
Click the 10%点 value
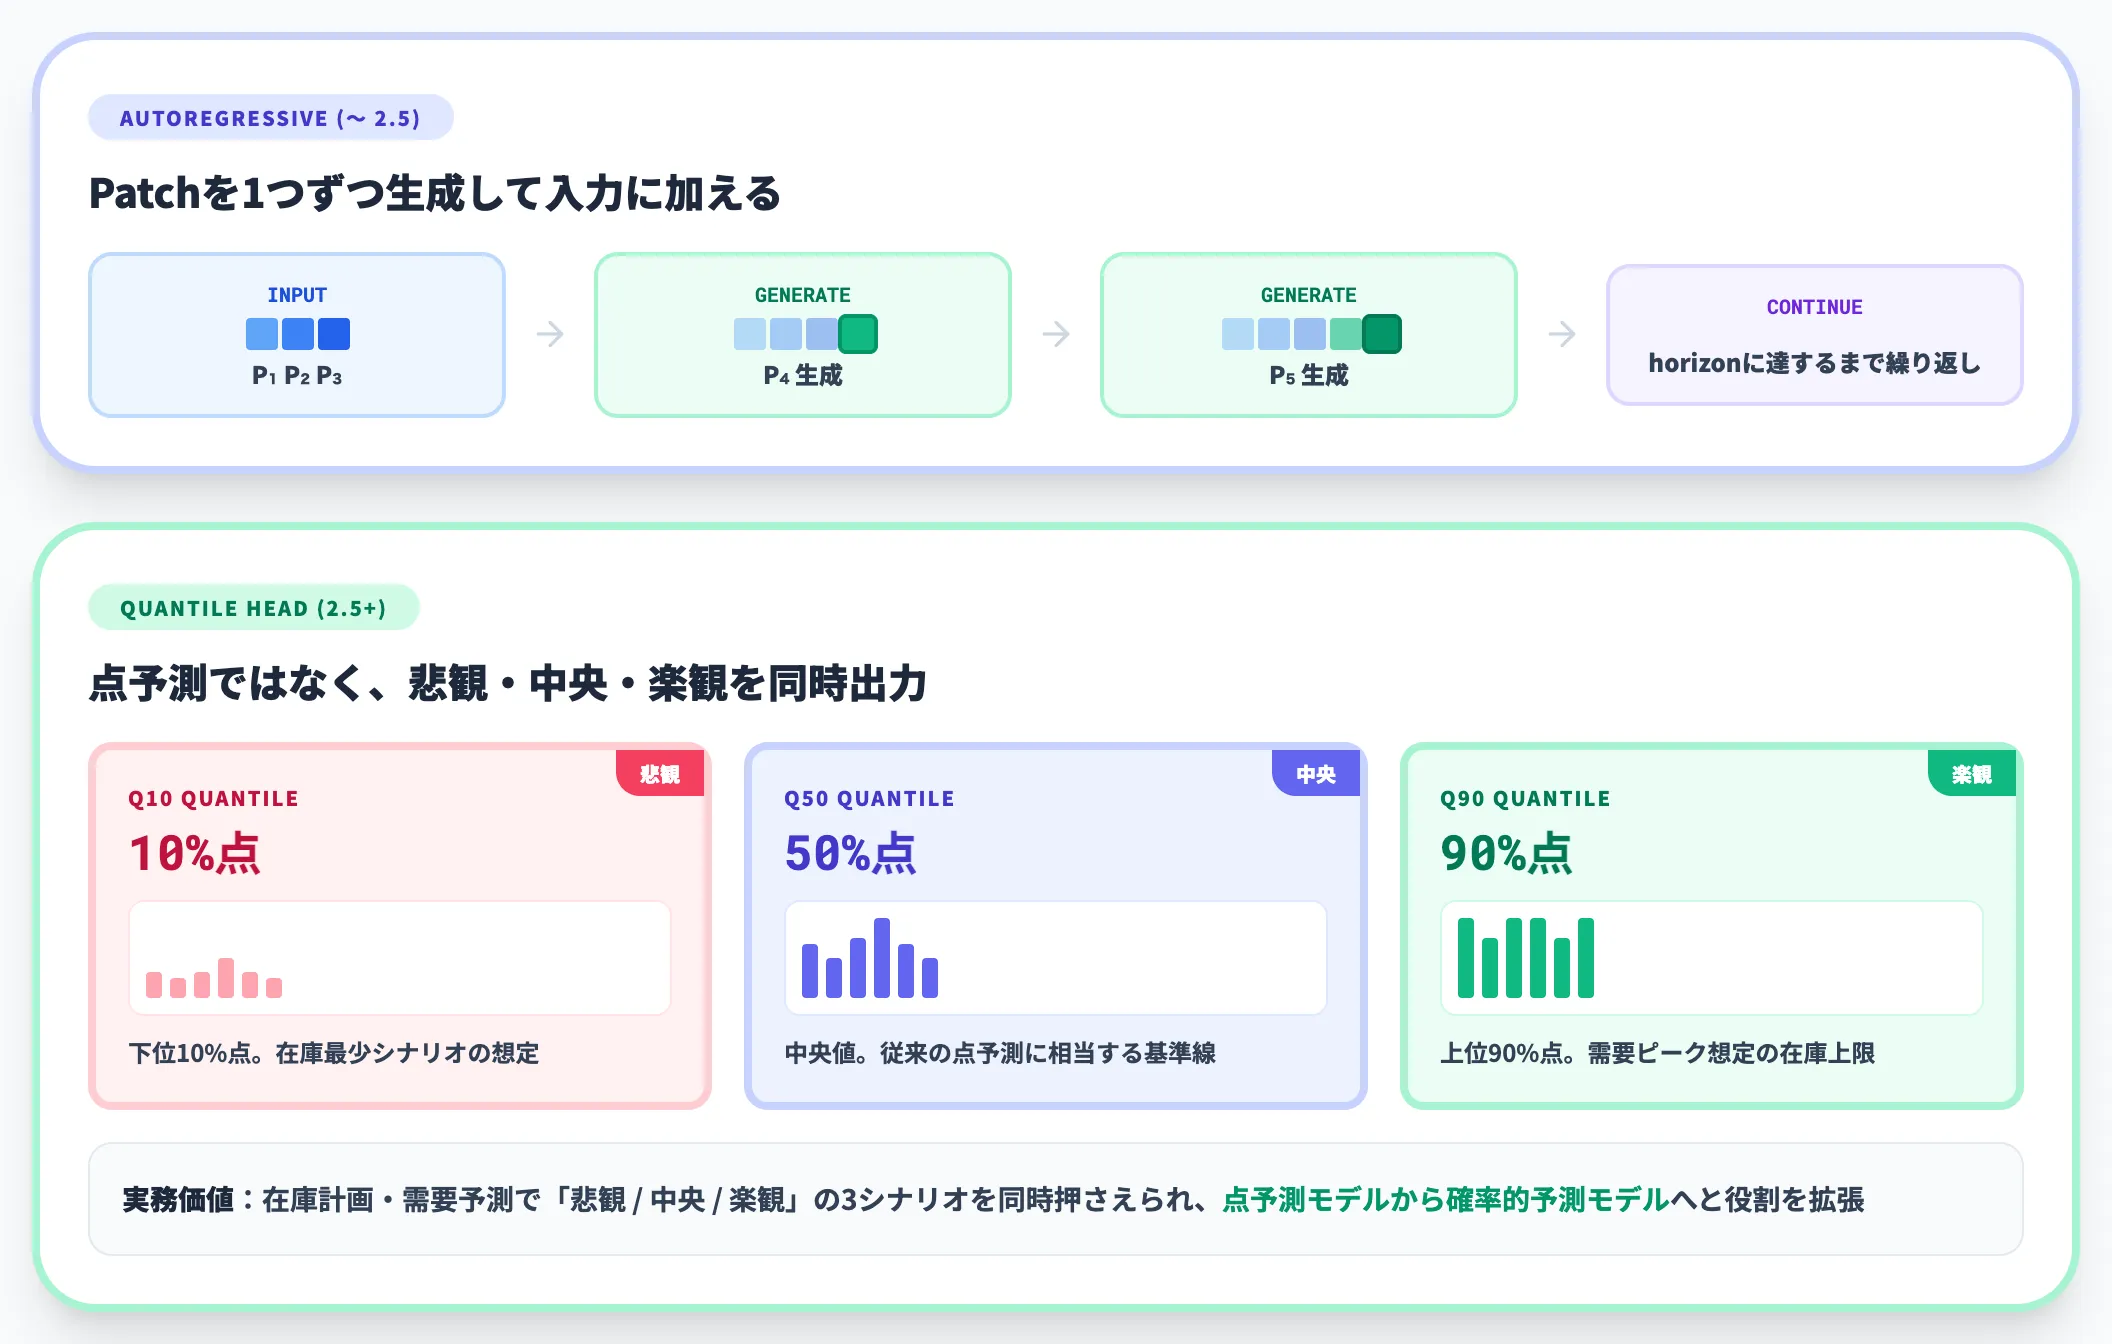(195, 854)
